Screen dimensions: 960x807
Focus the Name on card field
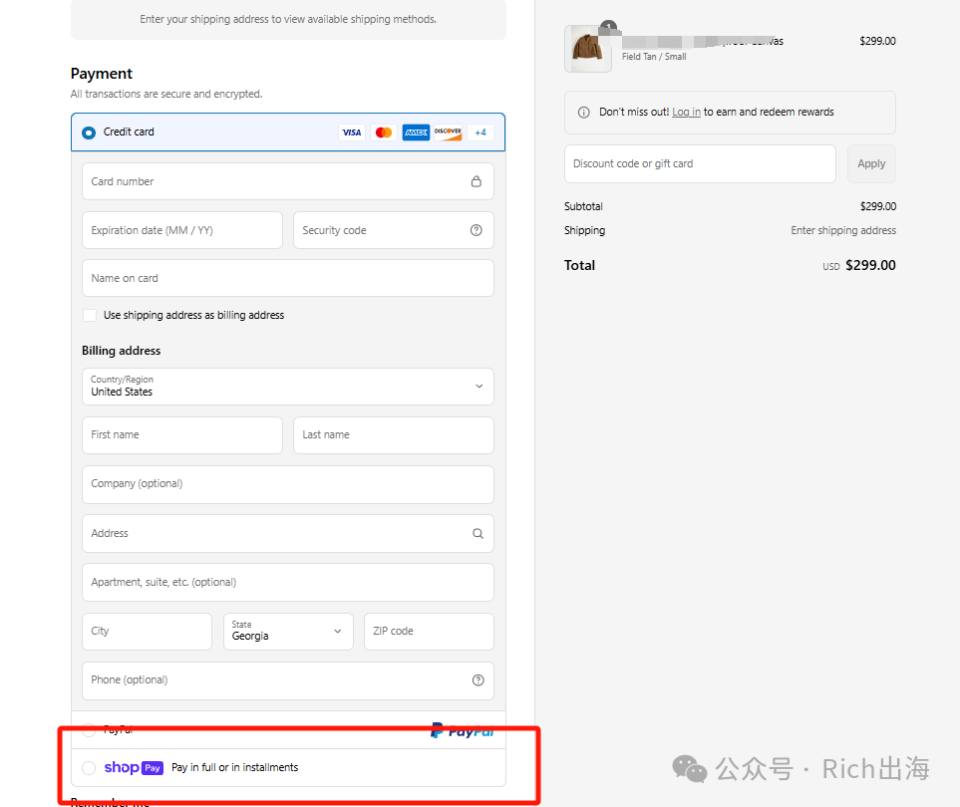[x=288, y=278]
